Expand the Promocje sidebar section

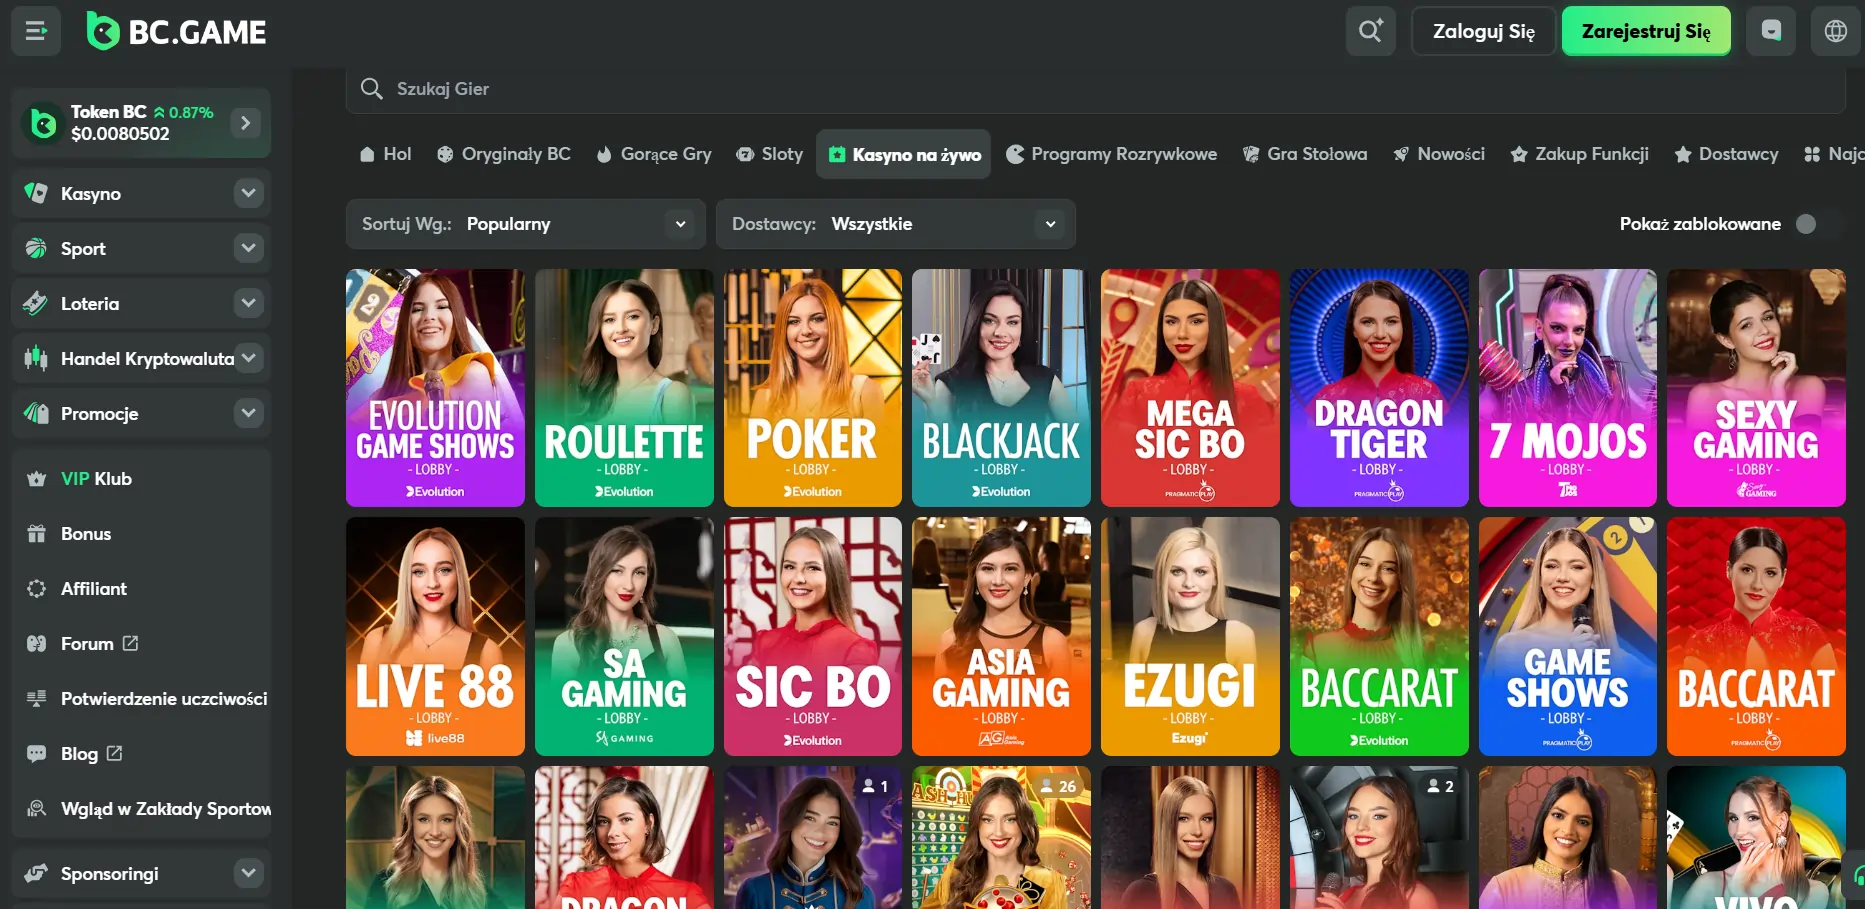pyautogui.click(x=249, y=413)
